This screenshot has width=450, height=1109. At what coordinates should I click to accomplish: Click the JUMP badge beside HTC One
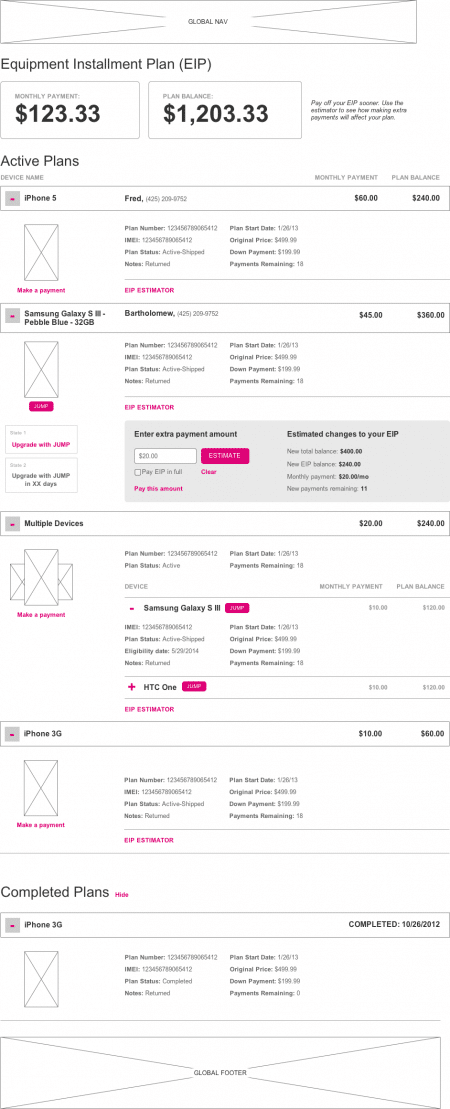[x=194, y=687]
